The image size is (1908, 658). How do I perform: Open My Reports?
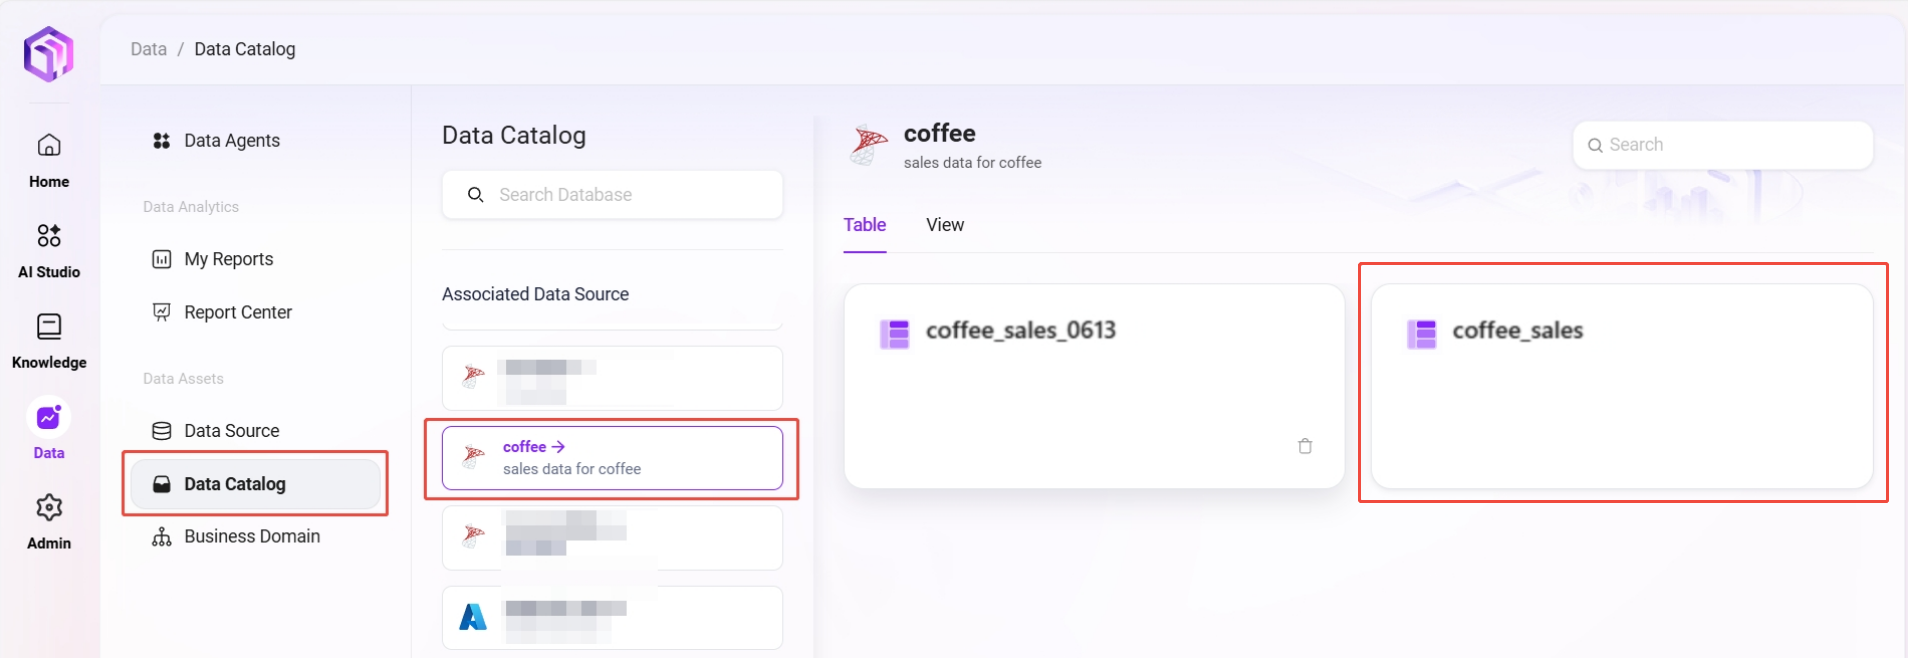point(228,259)
